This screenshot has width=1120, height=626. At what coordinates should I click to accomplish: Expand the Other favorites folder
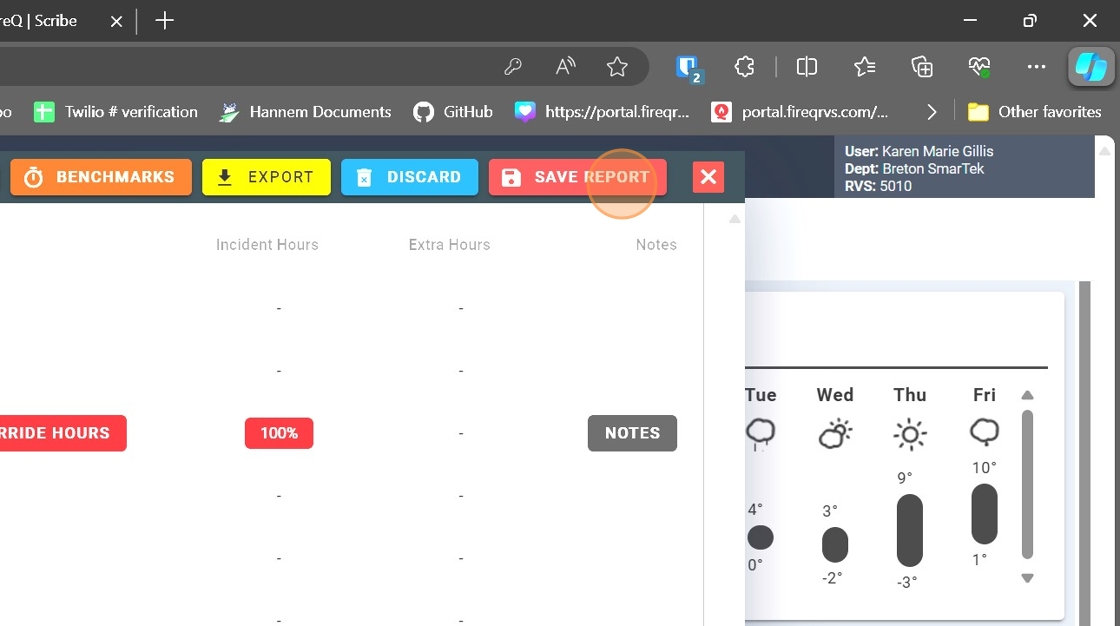point(1034,112)
